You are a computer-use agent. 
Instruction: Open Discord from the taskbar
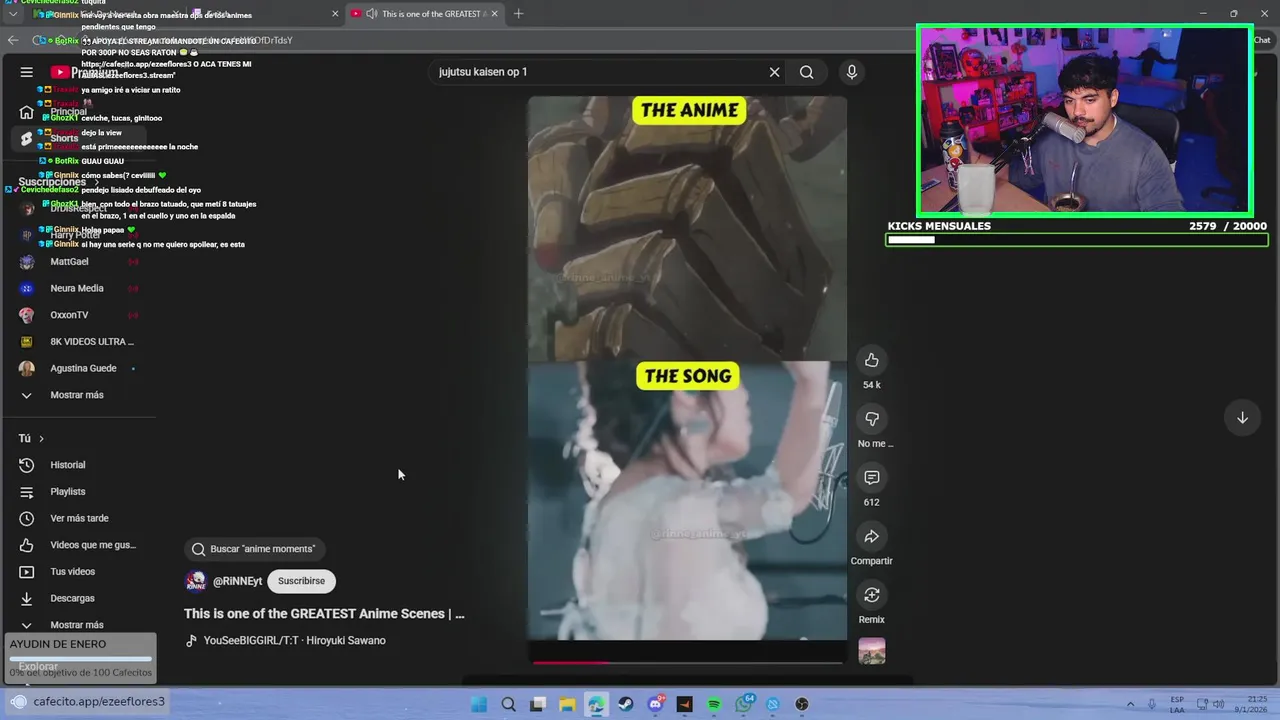tap(655, 704)
